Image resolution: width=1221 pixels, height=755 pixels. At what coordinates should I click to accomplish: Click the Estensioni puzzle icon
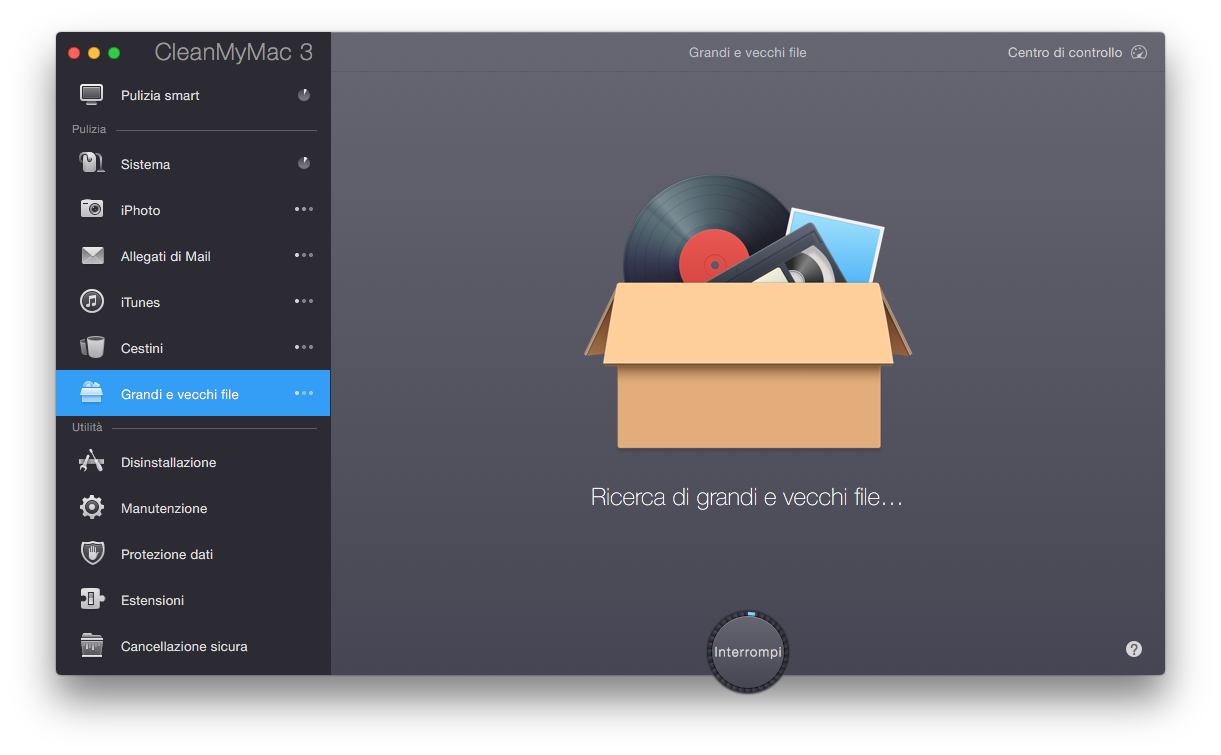click(92, 599)
